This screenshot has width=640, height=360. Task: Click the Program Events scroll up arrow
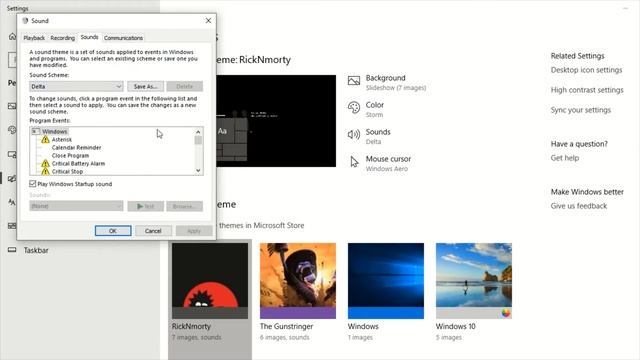point(198,131)
